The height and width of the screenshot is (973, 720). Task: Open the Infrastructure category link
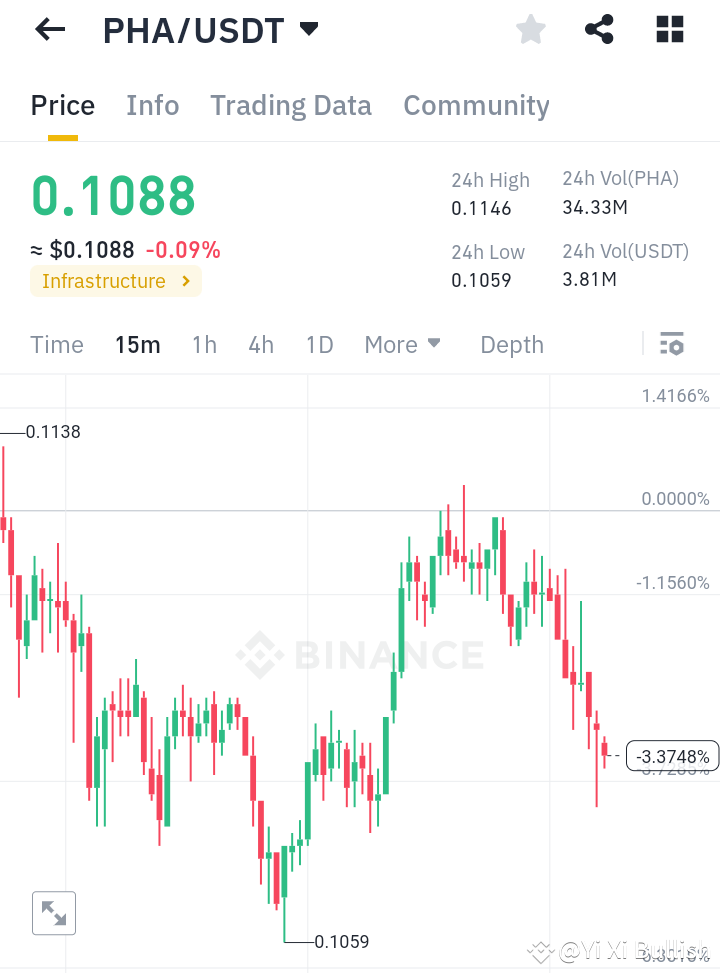pos(115,281)
